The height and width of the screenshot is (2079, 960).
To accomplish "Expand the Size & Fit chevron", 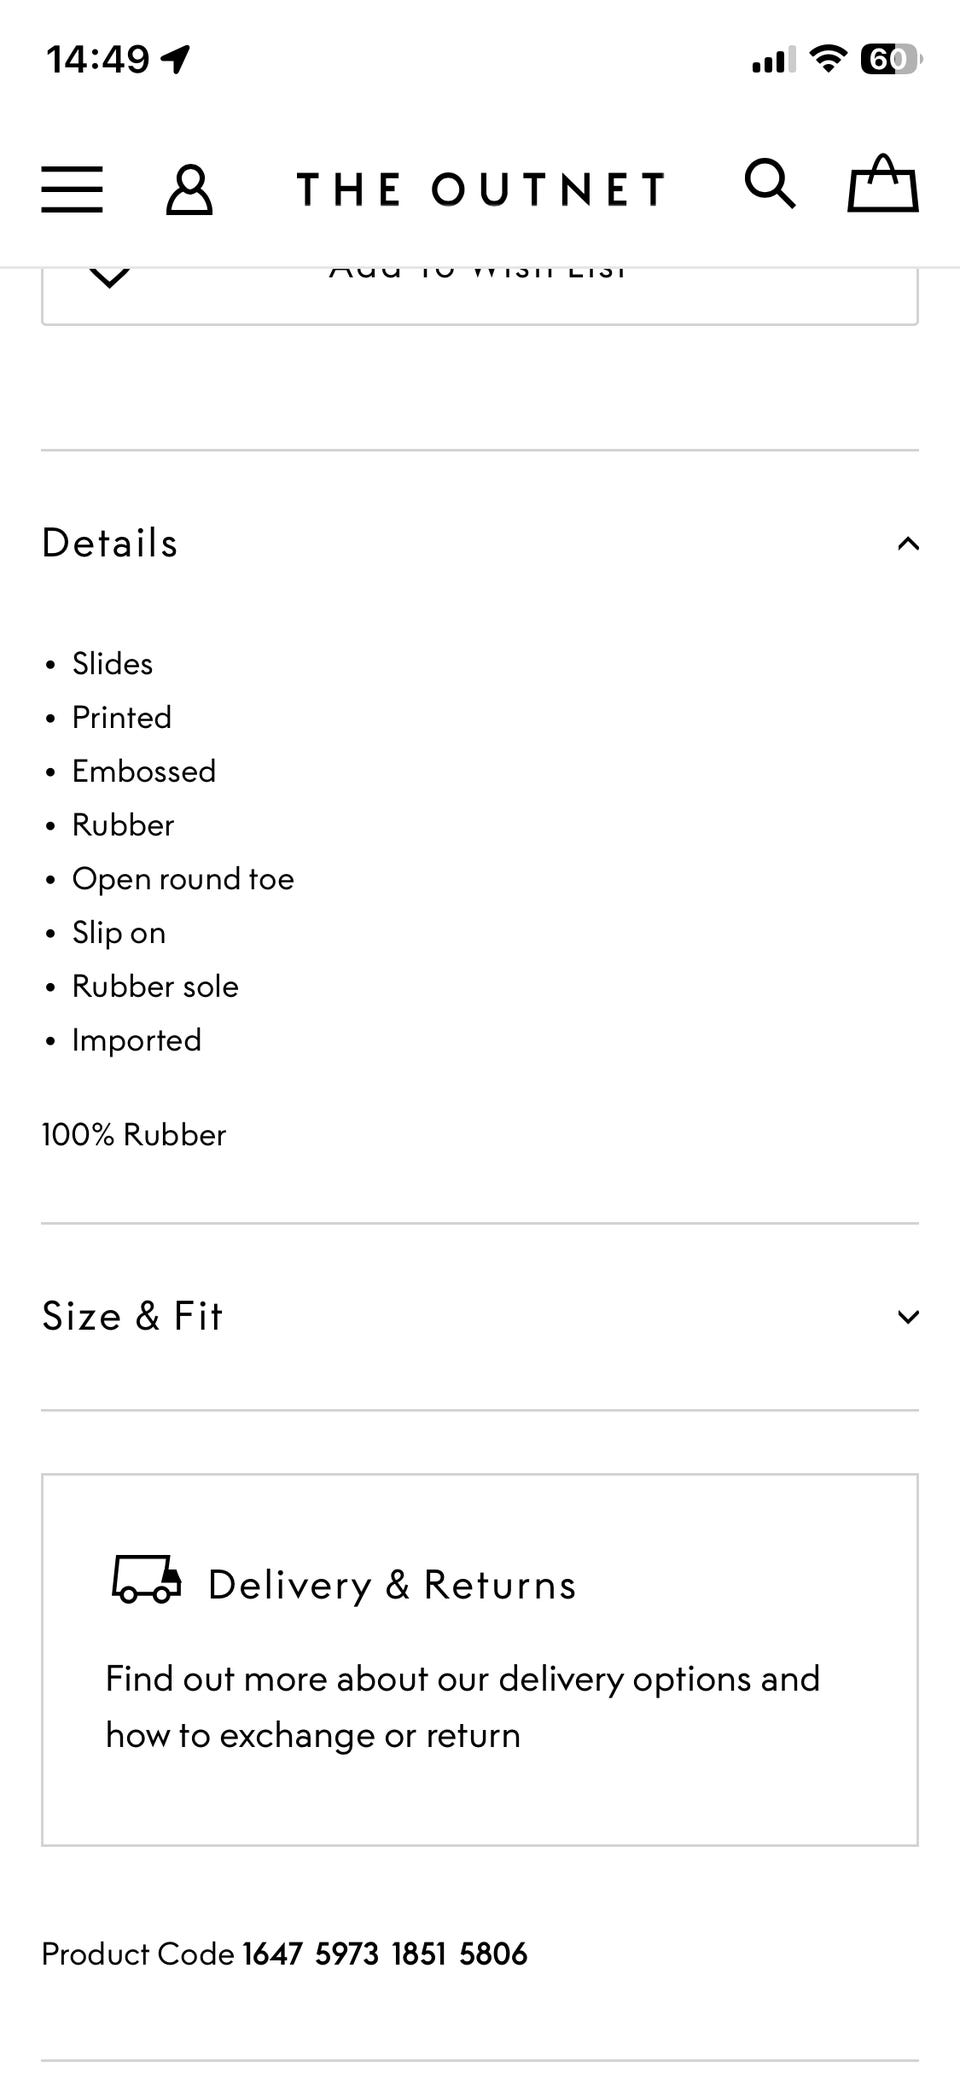I will tap(907, 1317).
